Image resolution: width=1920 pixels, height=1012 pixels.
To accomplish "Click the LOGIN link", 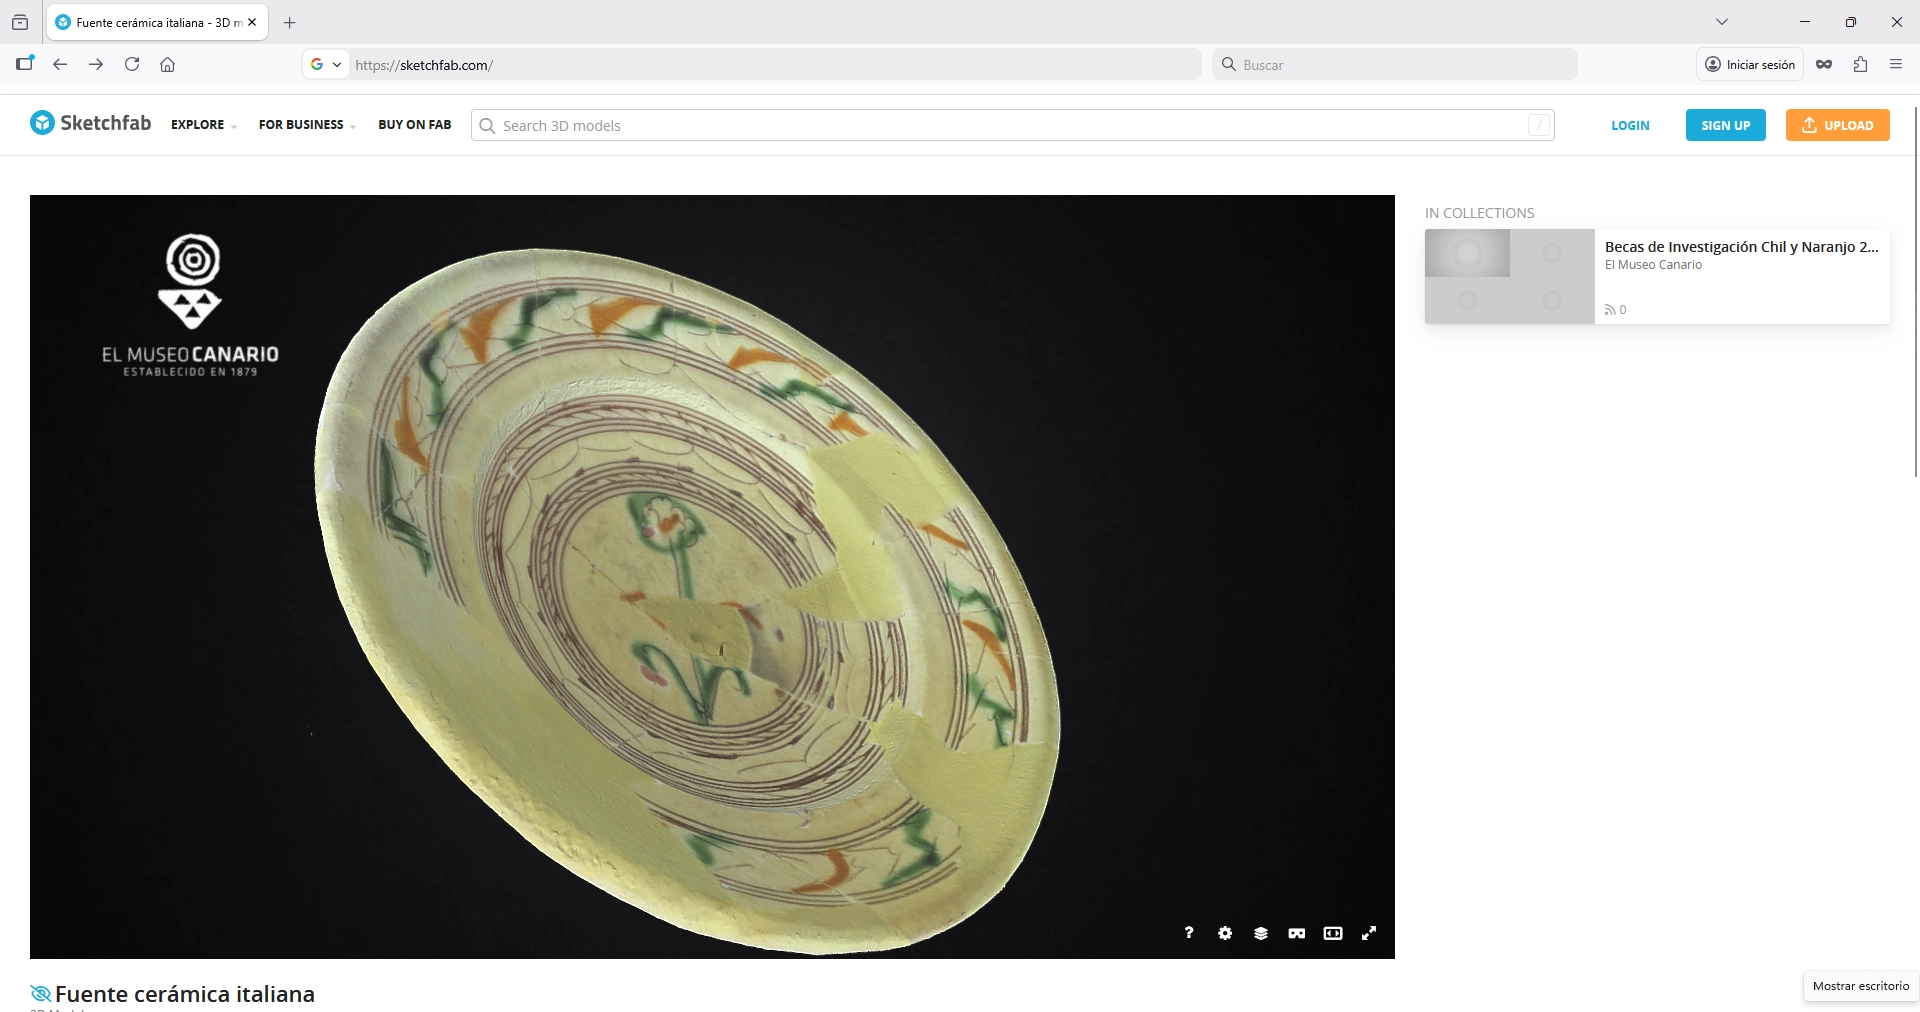I will coord(1630,125).
